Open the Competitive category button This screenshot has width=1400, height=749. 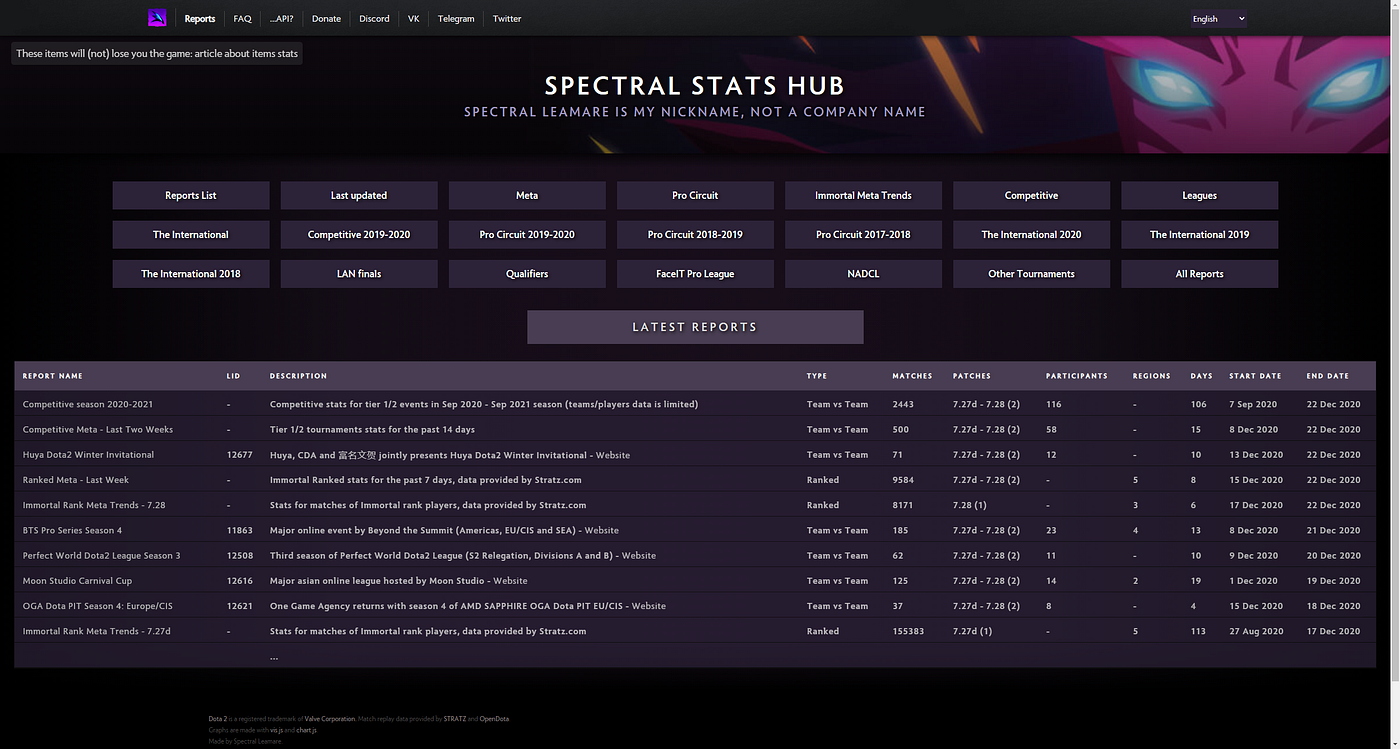(x=1031, y=195)
